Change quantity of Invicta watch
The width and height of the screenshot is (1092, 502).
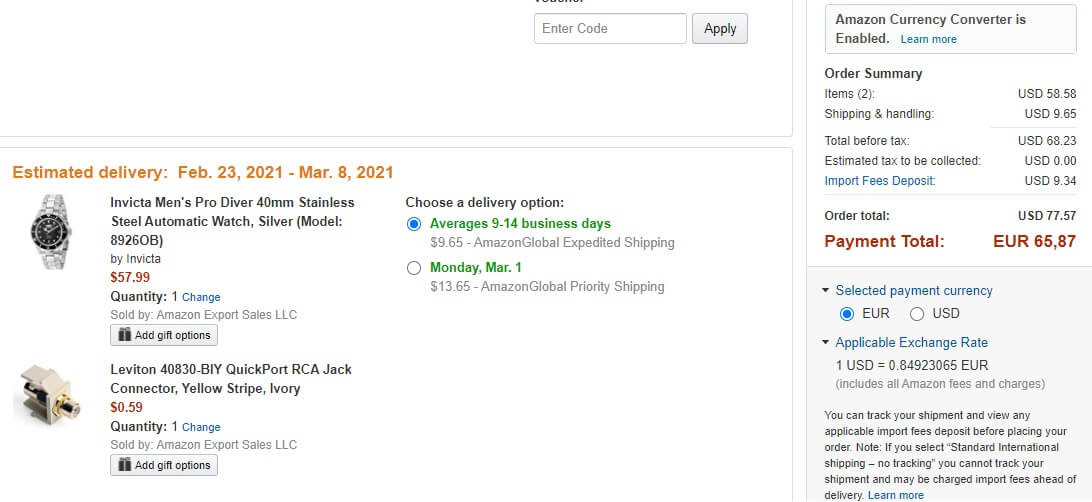201,297
